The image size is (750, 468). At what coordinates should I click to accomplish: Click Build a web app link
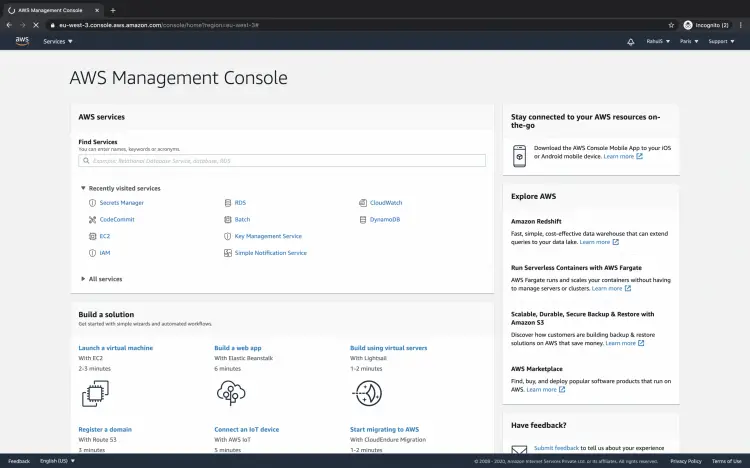238,348
